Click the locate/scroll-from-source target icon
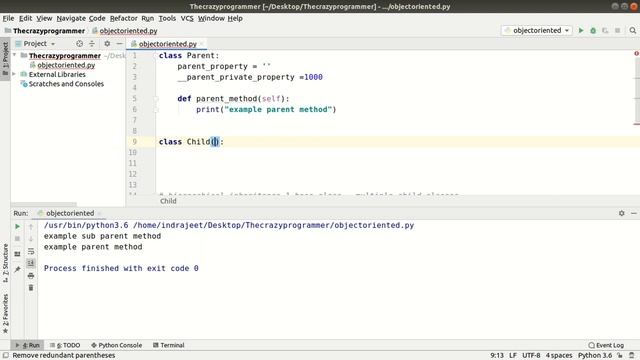640x360 pixels. [79, 43]
